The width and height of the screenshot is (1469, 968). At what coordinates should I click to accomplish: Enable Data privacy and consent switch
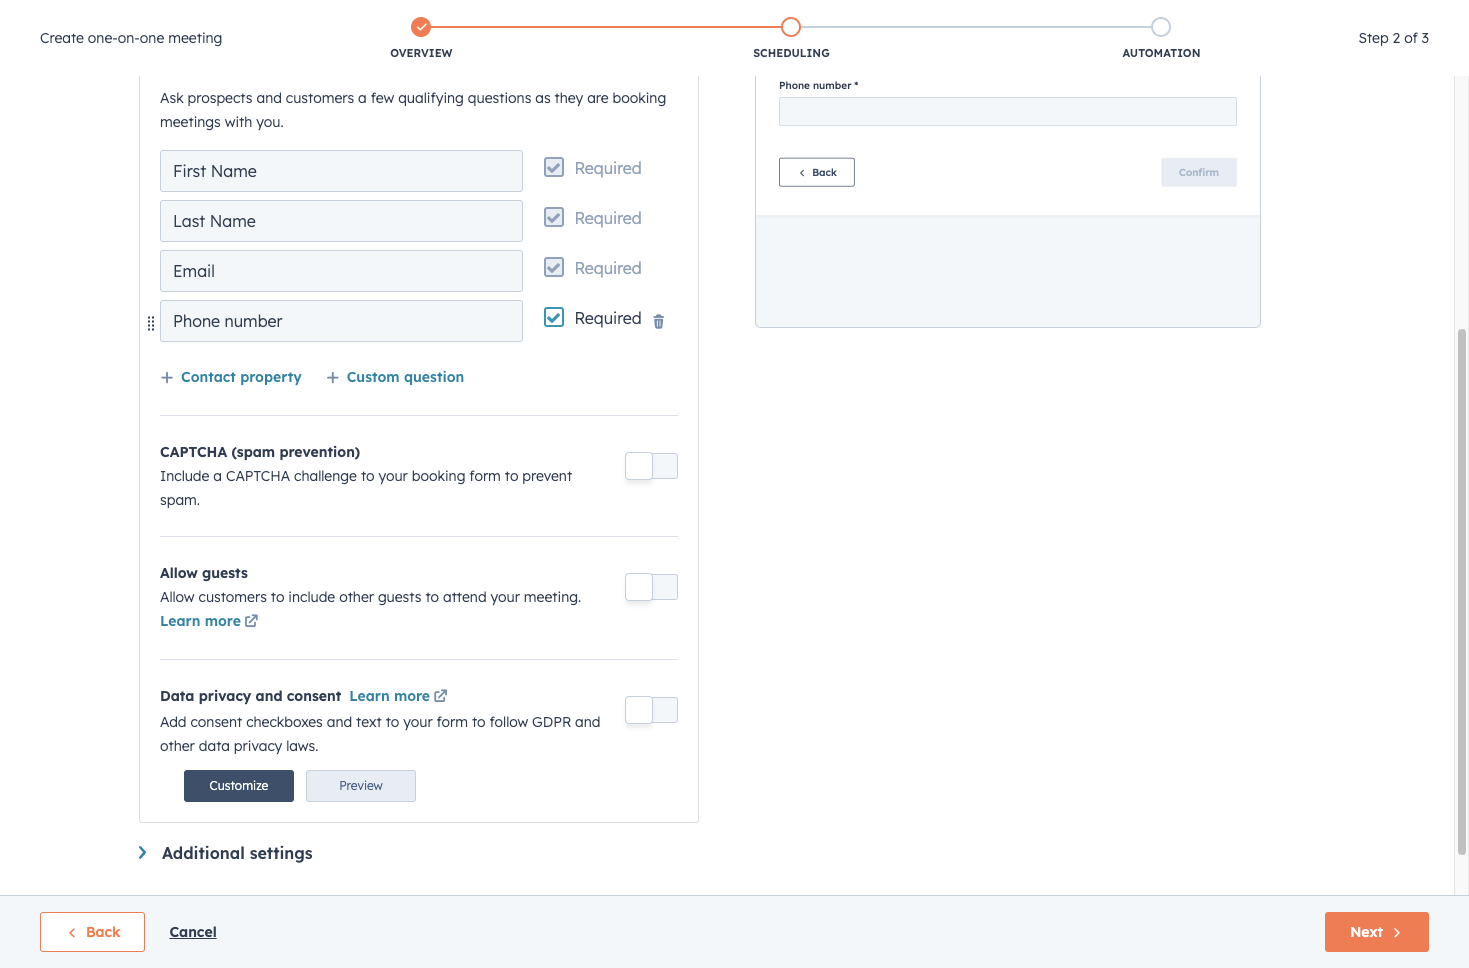(651, 710)
